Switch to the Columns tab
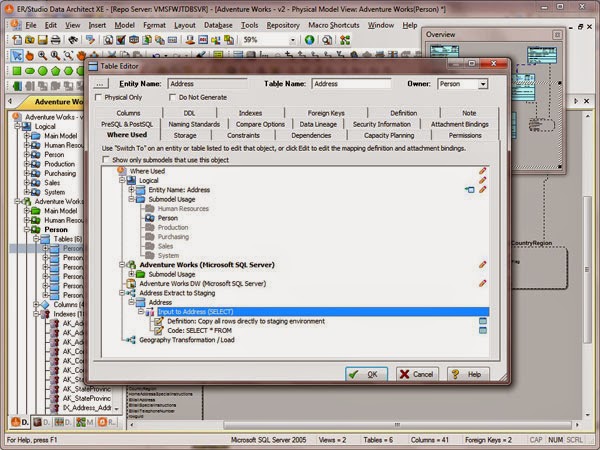Viewport: 600px width, 450px height. coord(128,113)
